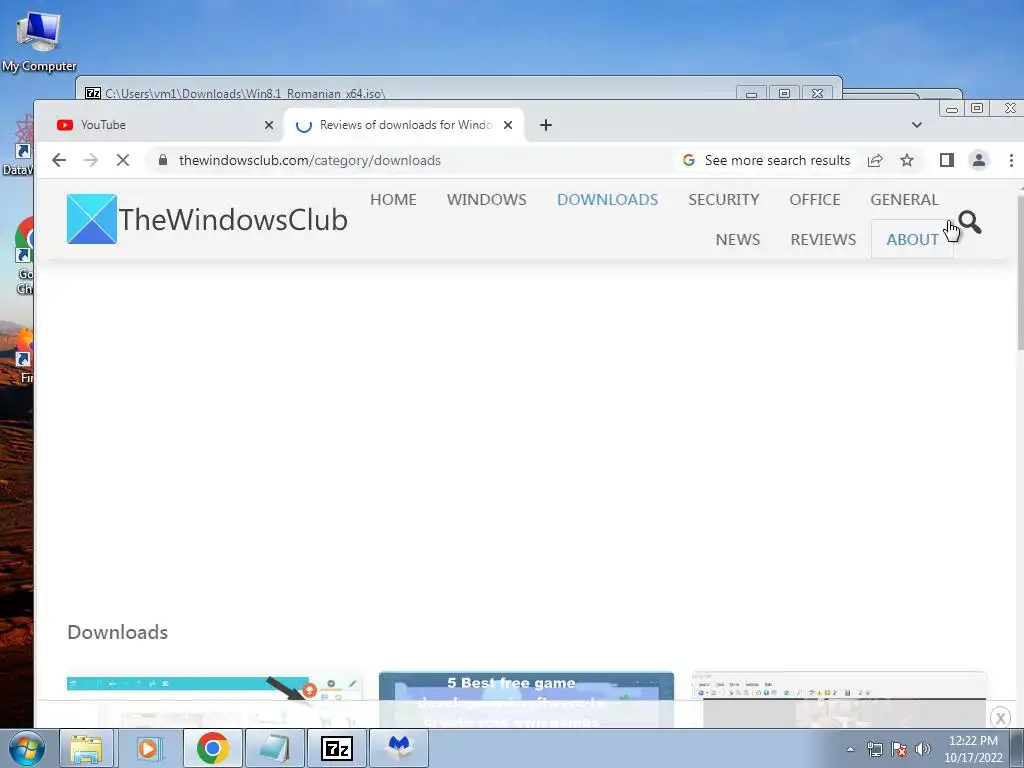Open GENERAL in site navigation
Image resolution: width=1024 pixels, height=768 pixels.
(x=904, y=199)
